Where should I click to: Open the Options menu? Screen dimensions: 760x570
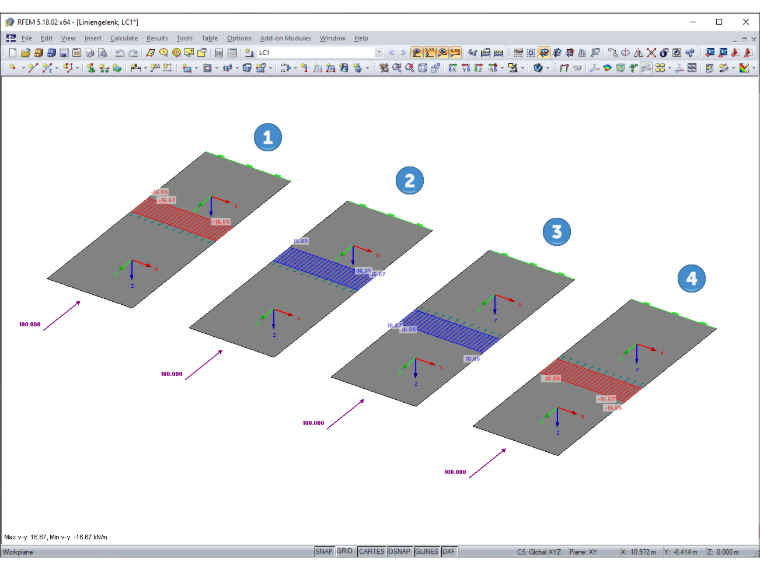[x=239, y=38]
